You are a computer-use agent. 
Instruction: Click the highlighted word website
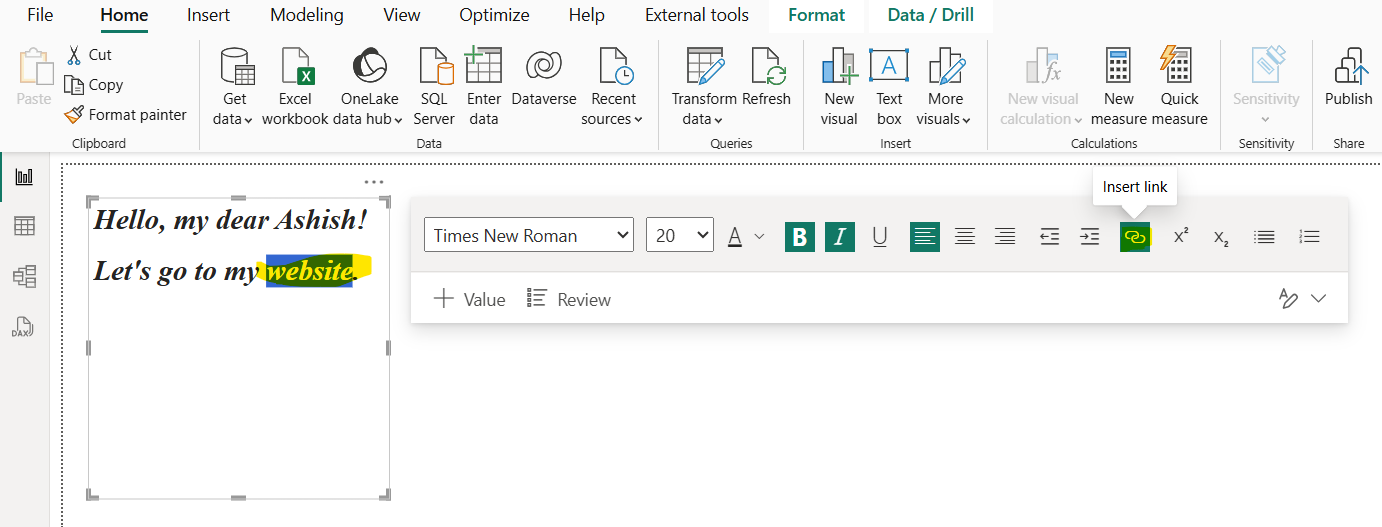click(x=308, y=271)
